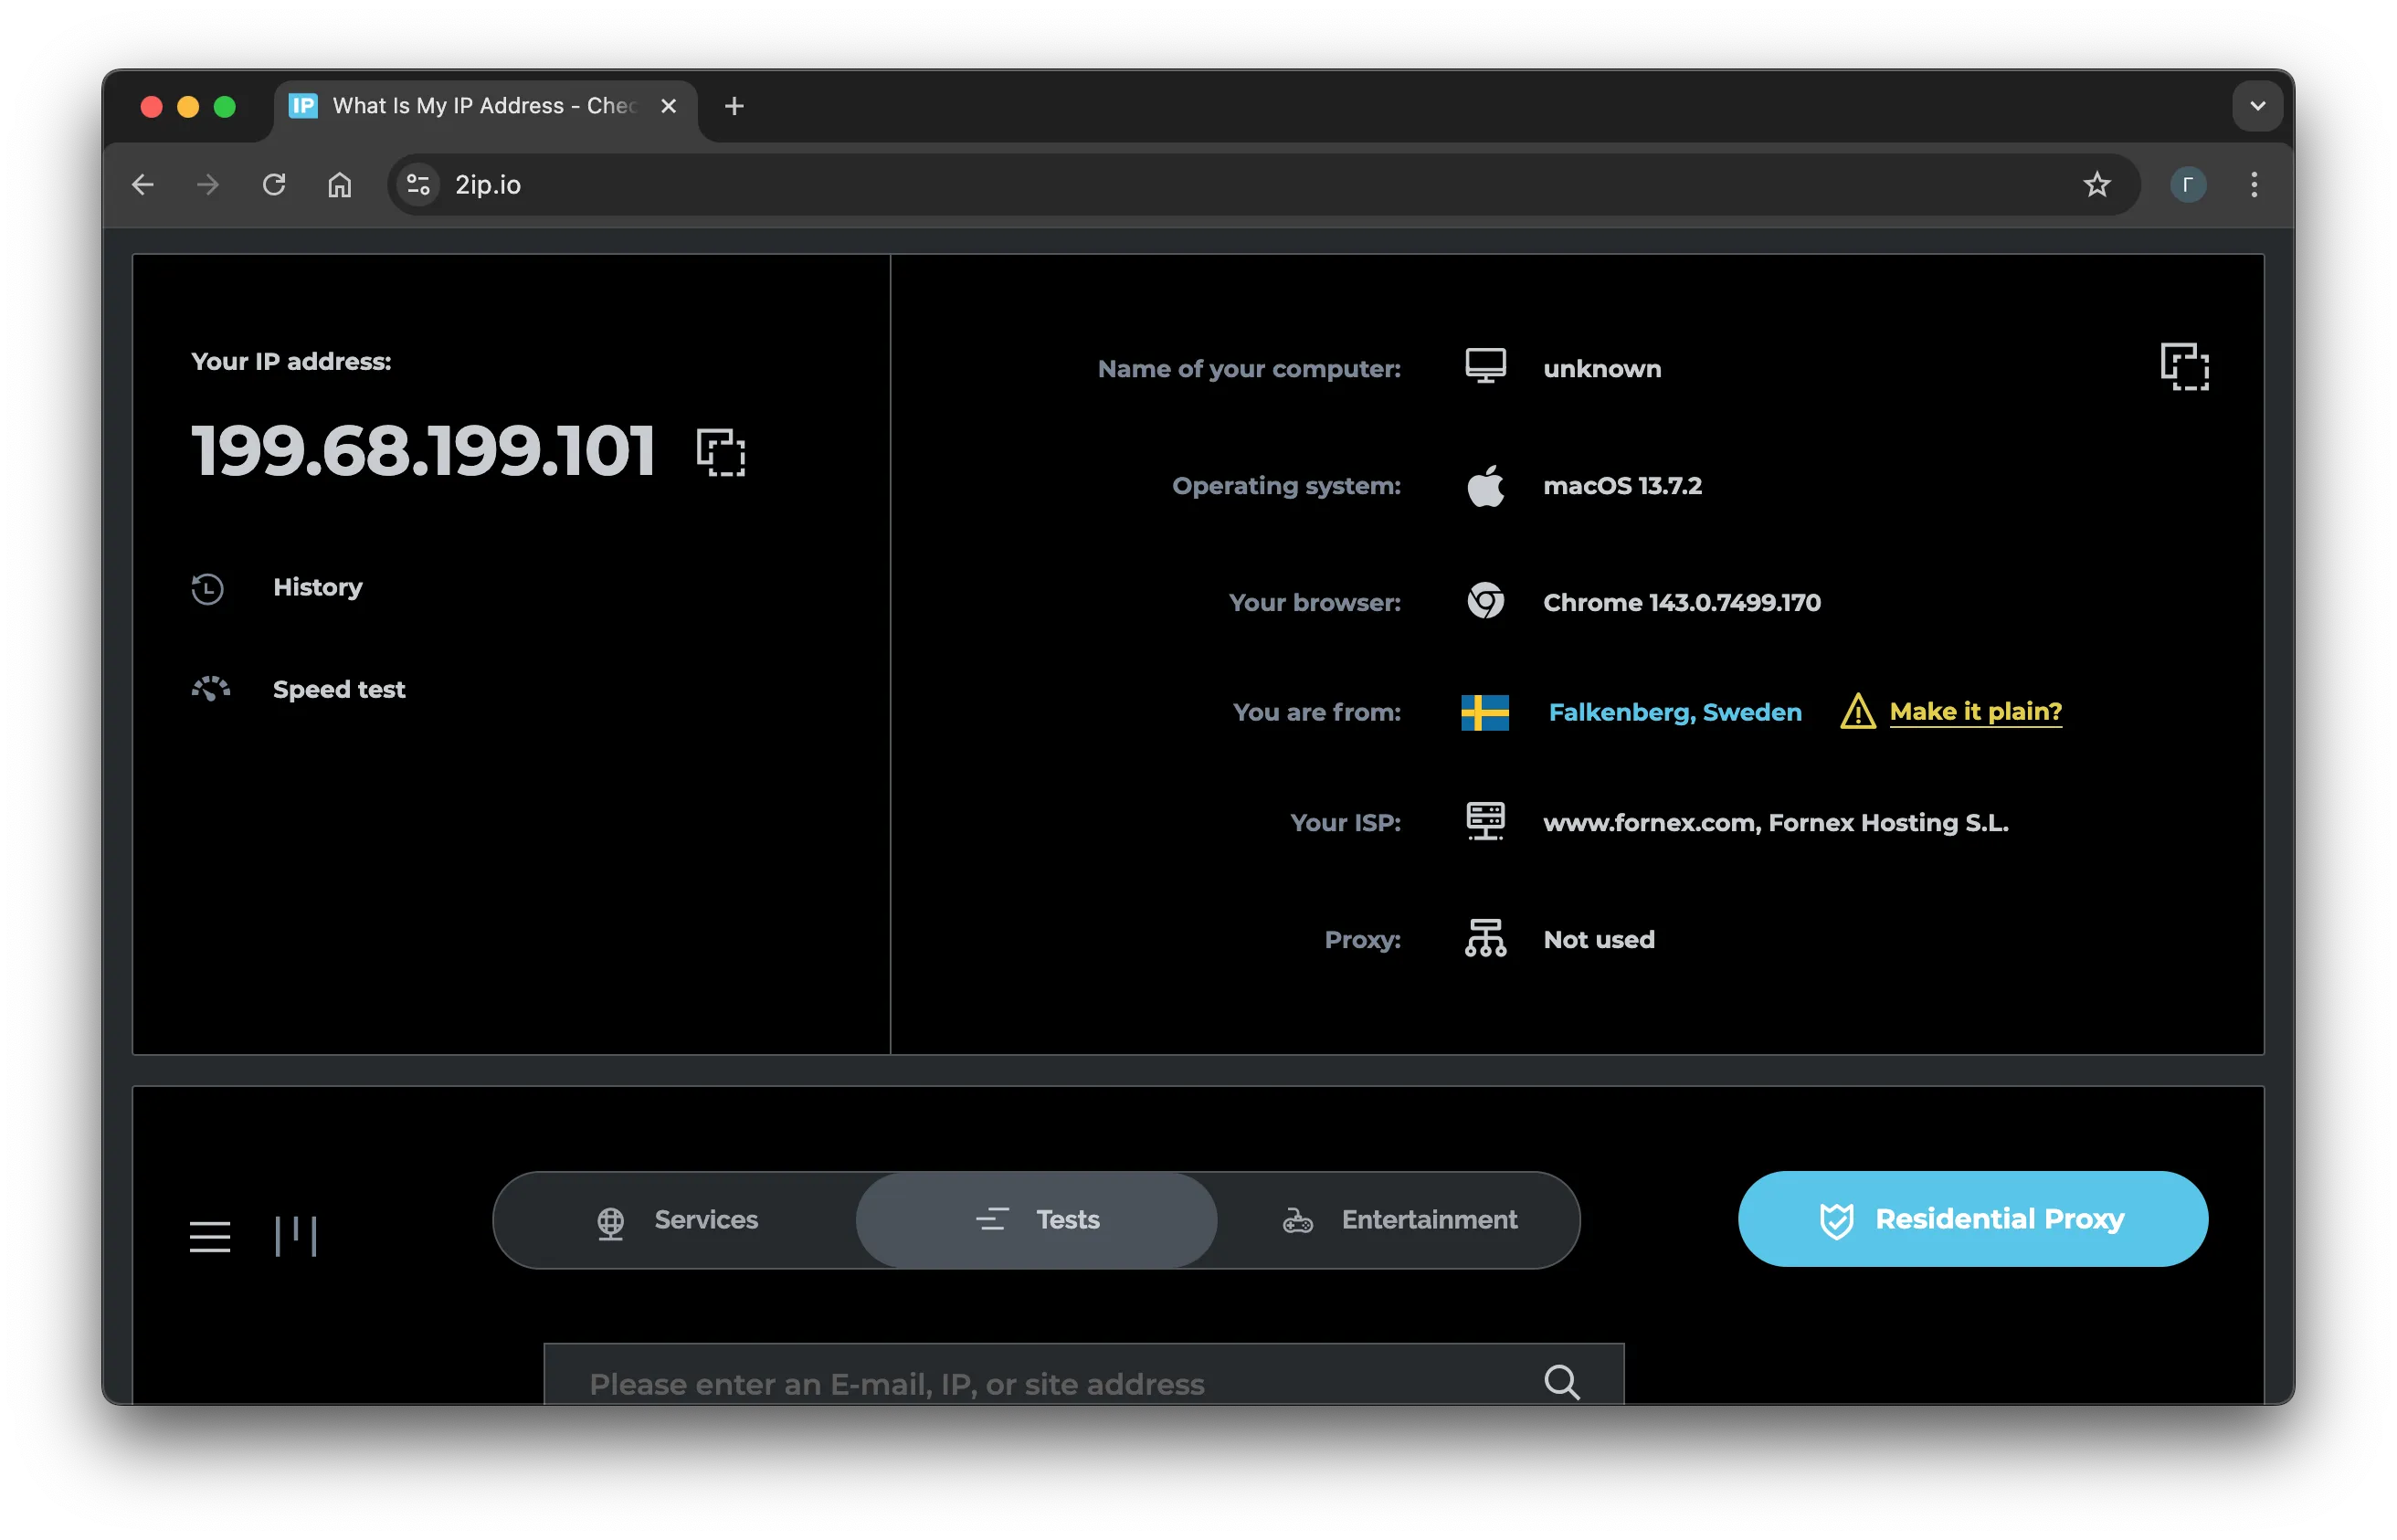Open the Falkenberg, Sweden link
This screenshot has height=1540, width=2397.
1675,712
